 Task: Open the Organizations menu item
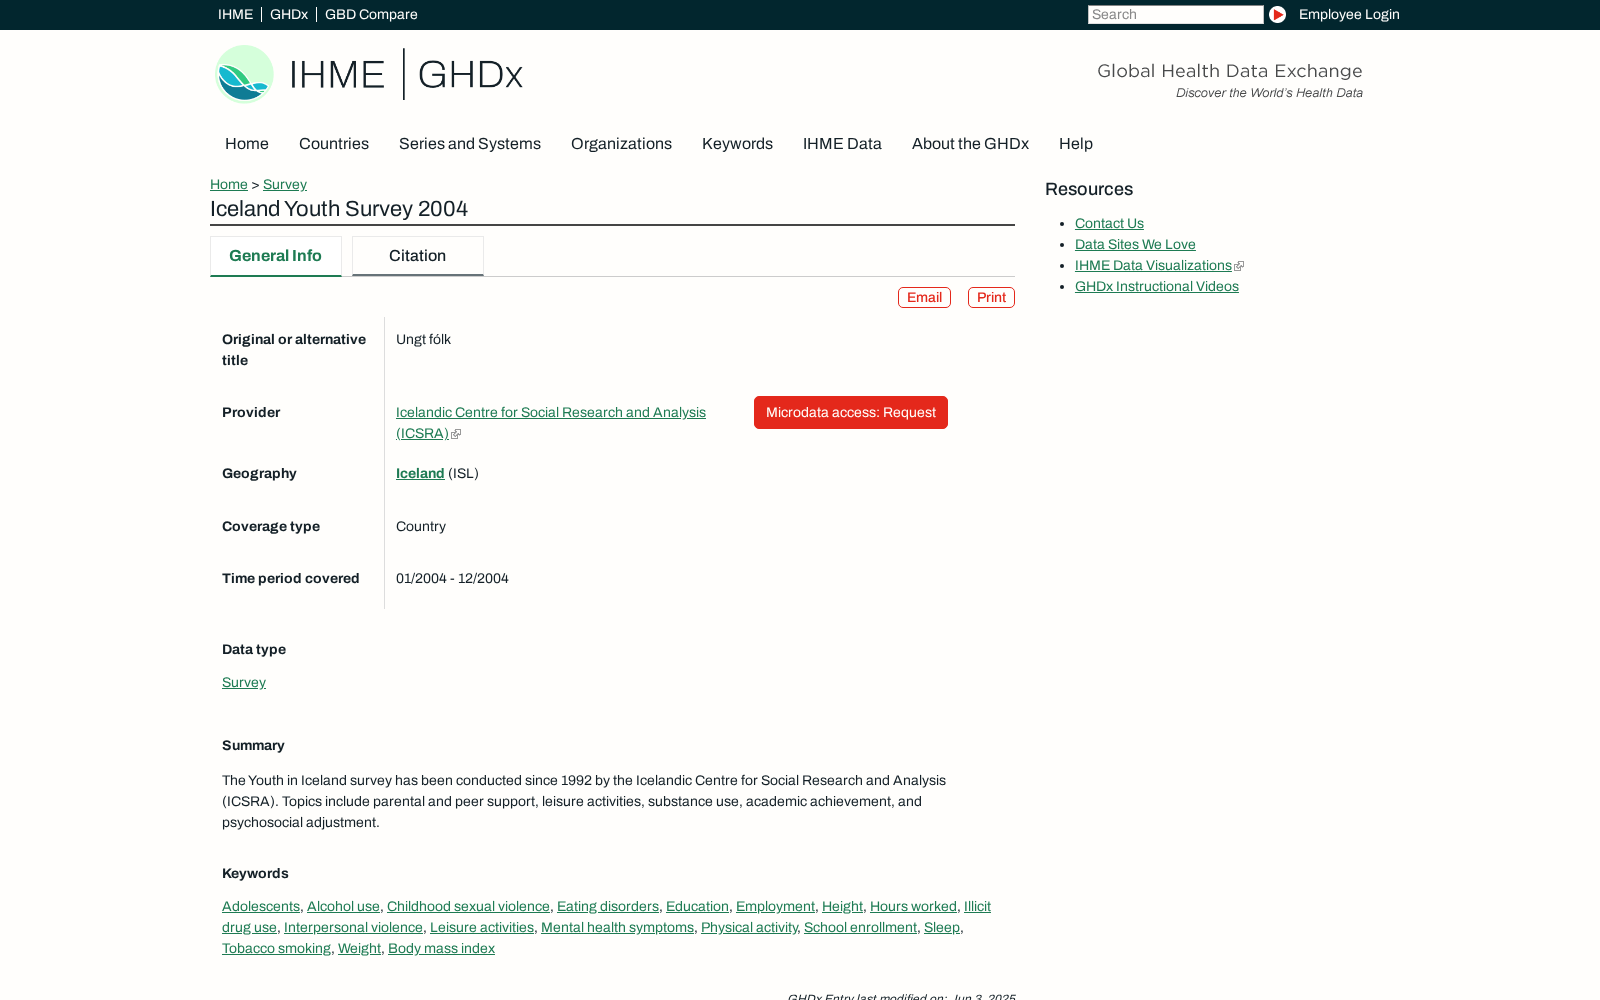(x=621, y=144)
